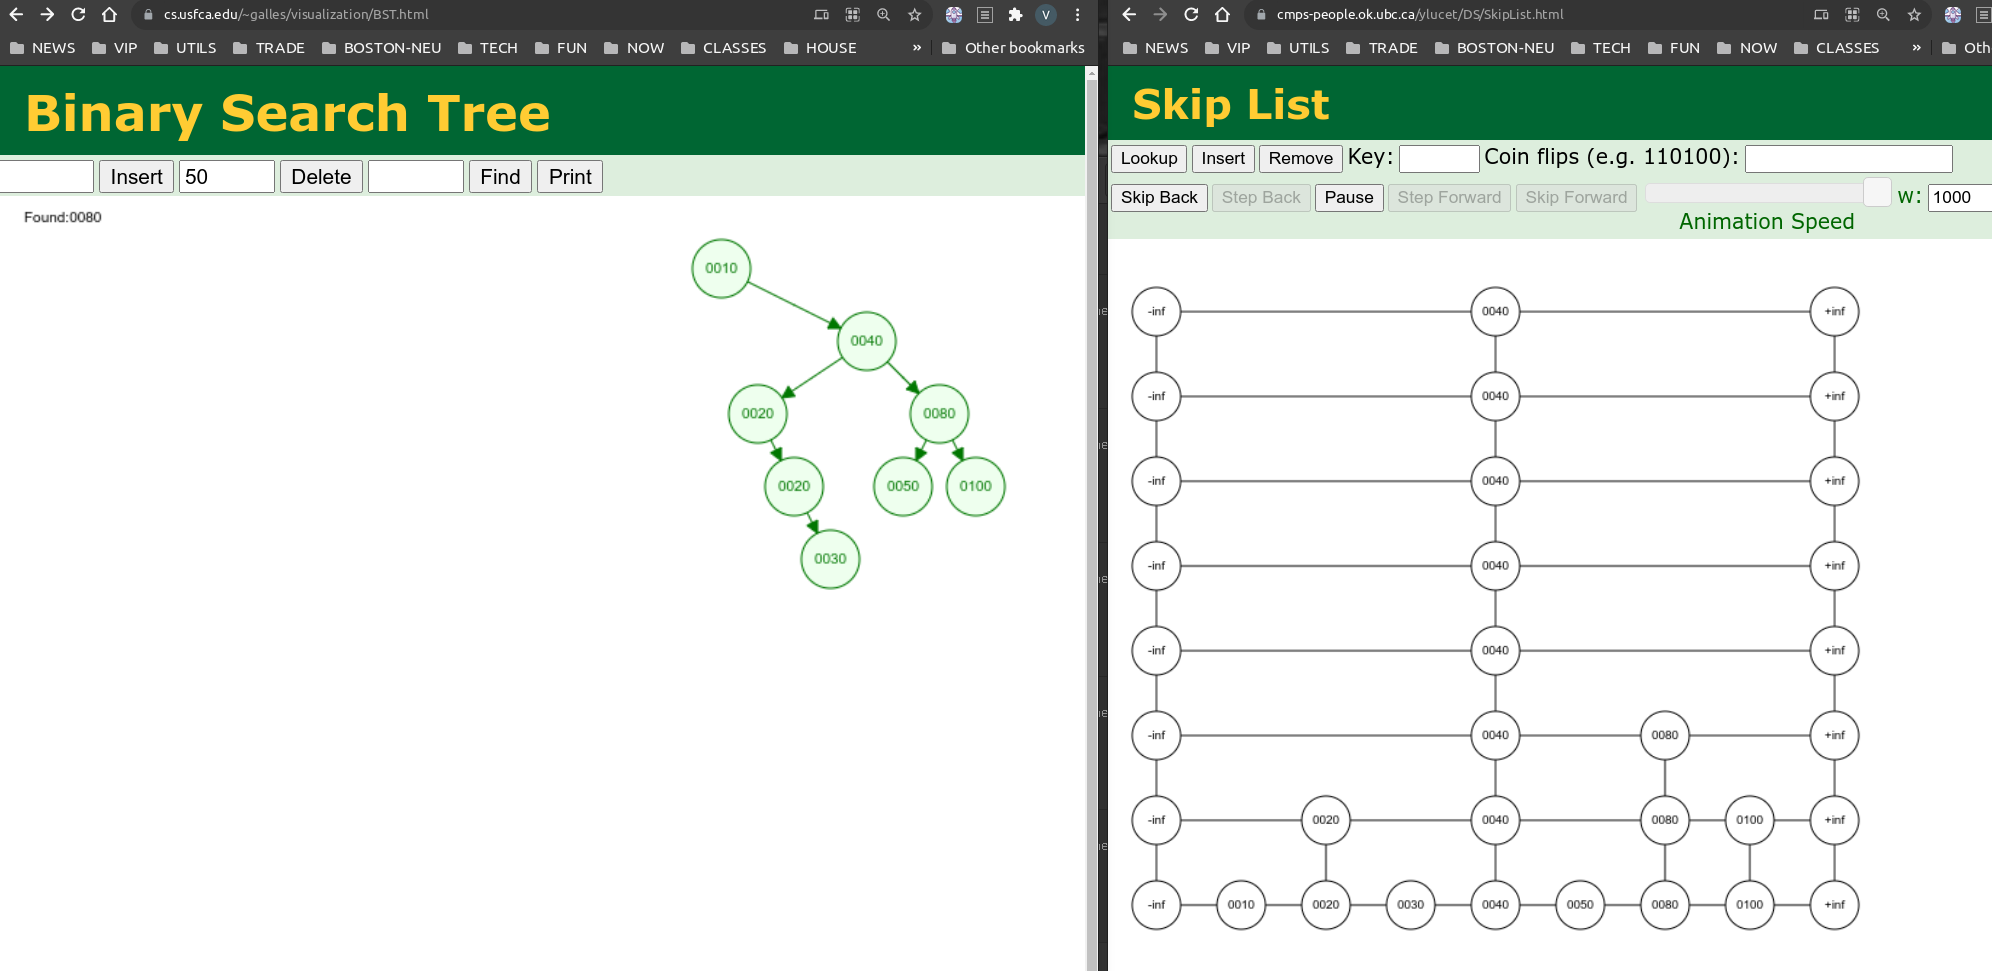Viewport: 1992px width, 971px height.
Task: Click tree node 0080 in the BST
Action: click(939, 414)
